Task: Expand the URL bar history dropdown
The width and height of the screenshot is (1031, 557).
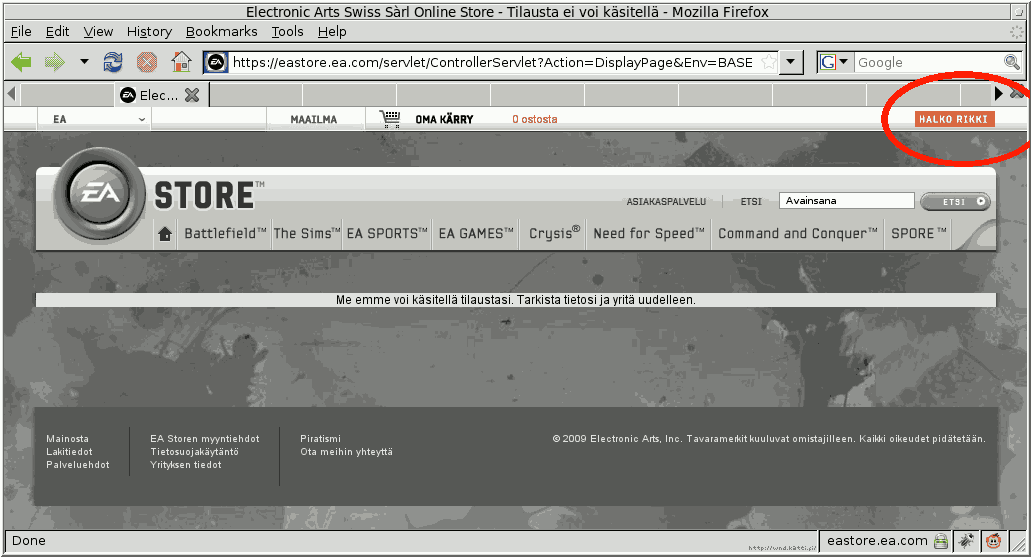Action: tap(792, 62)
